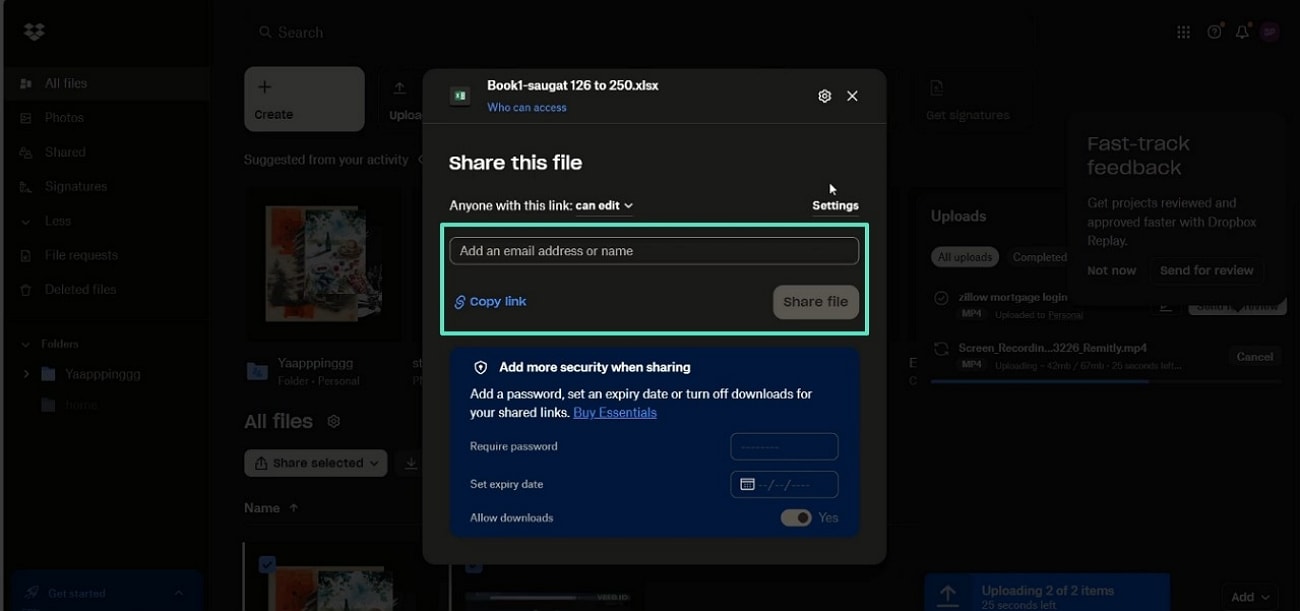
Task: Click the Excel file icon beside Book1-saugat filename
Action: (460, 95)
